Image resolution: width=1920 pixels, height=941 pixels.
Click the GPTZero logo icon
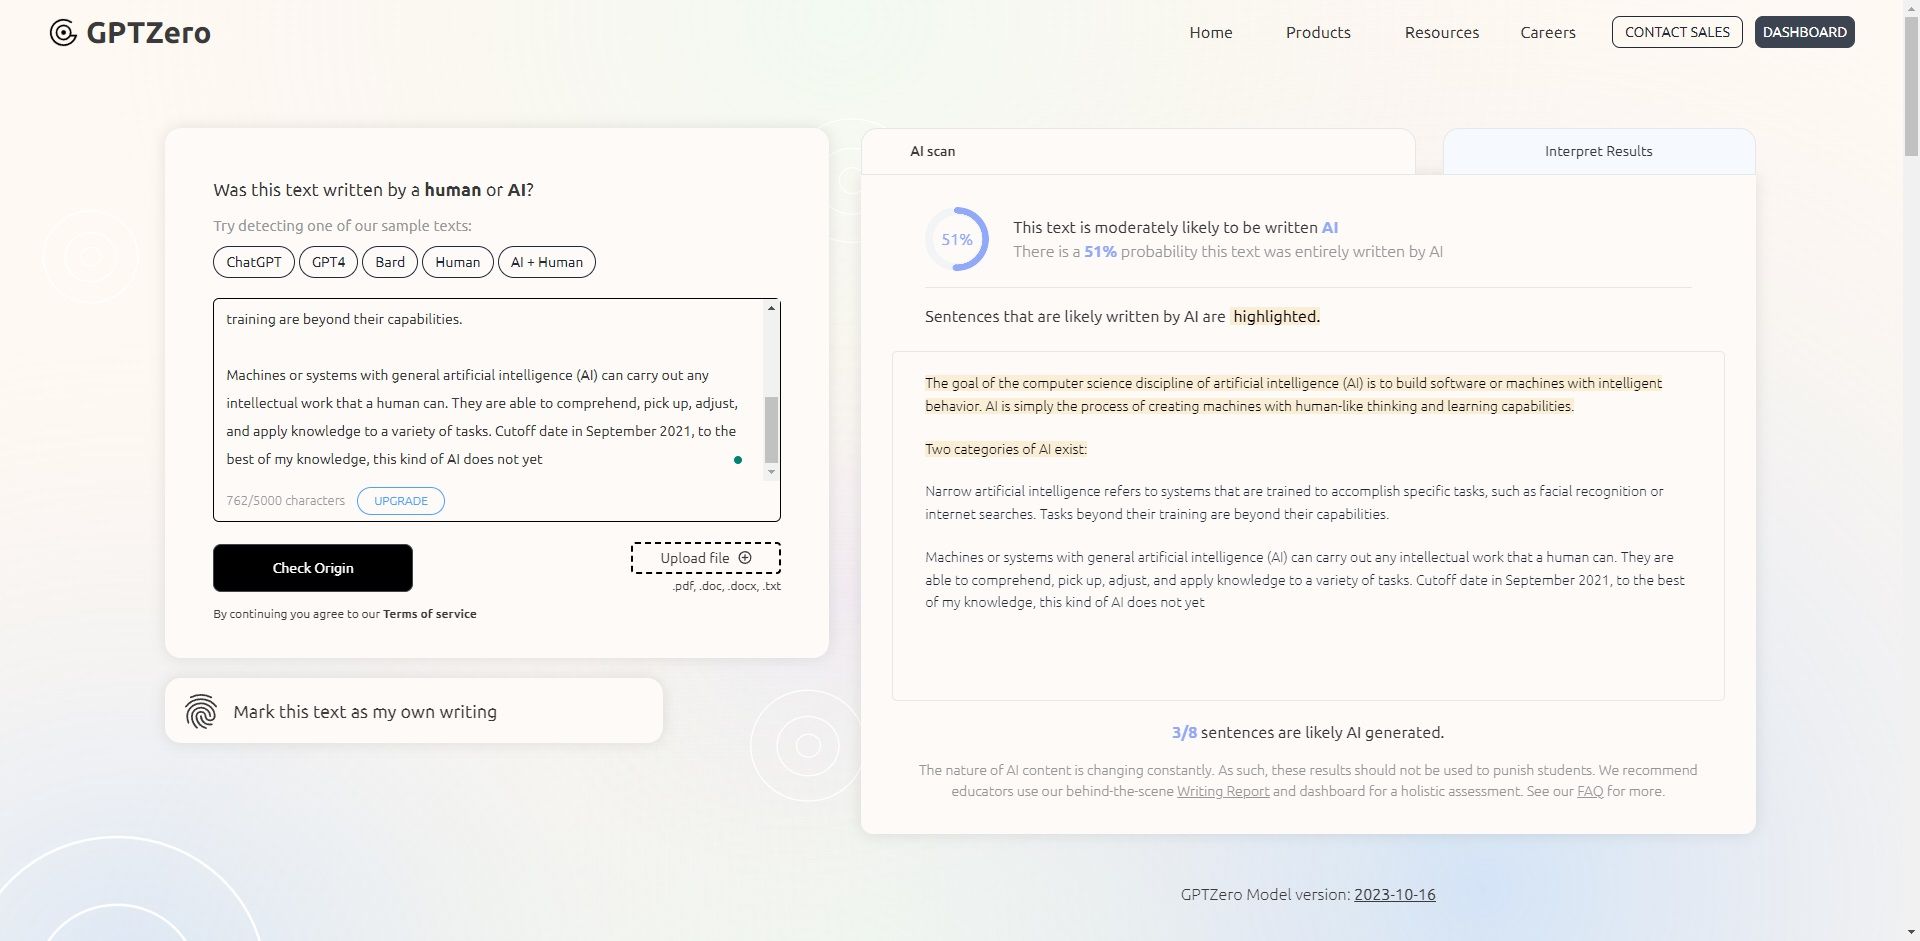tap(62, 32)
